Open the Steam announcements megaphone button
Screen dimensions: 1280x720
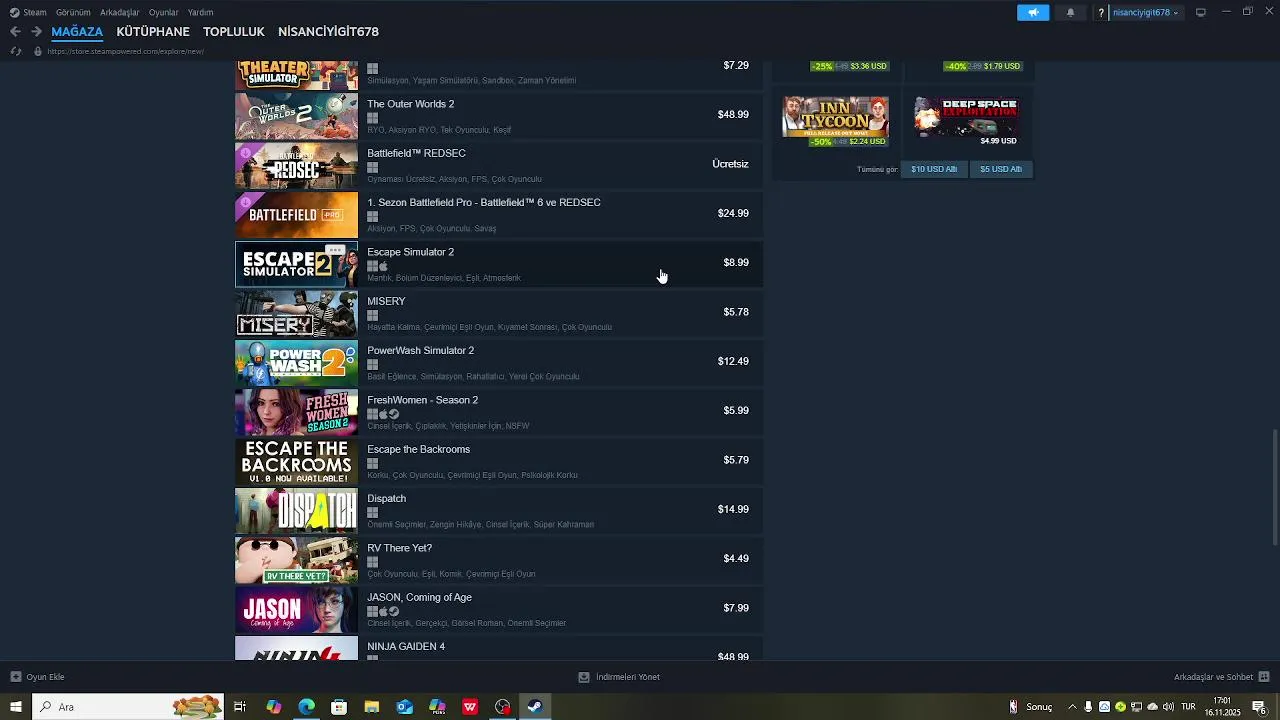pos(1033,12)
